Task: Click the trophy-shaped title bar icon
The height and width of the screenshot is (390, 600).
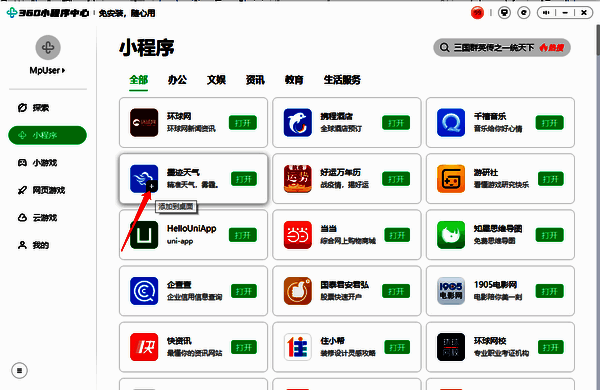Action: (x=504, y=13)
